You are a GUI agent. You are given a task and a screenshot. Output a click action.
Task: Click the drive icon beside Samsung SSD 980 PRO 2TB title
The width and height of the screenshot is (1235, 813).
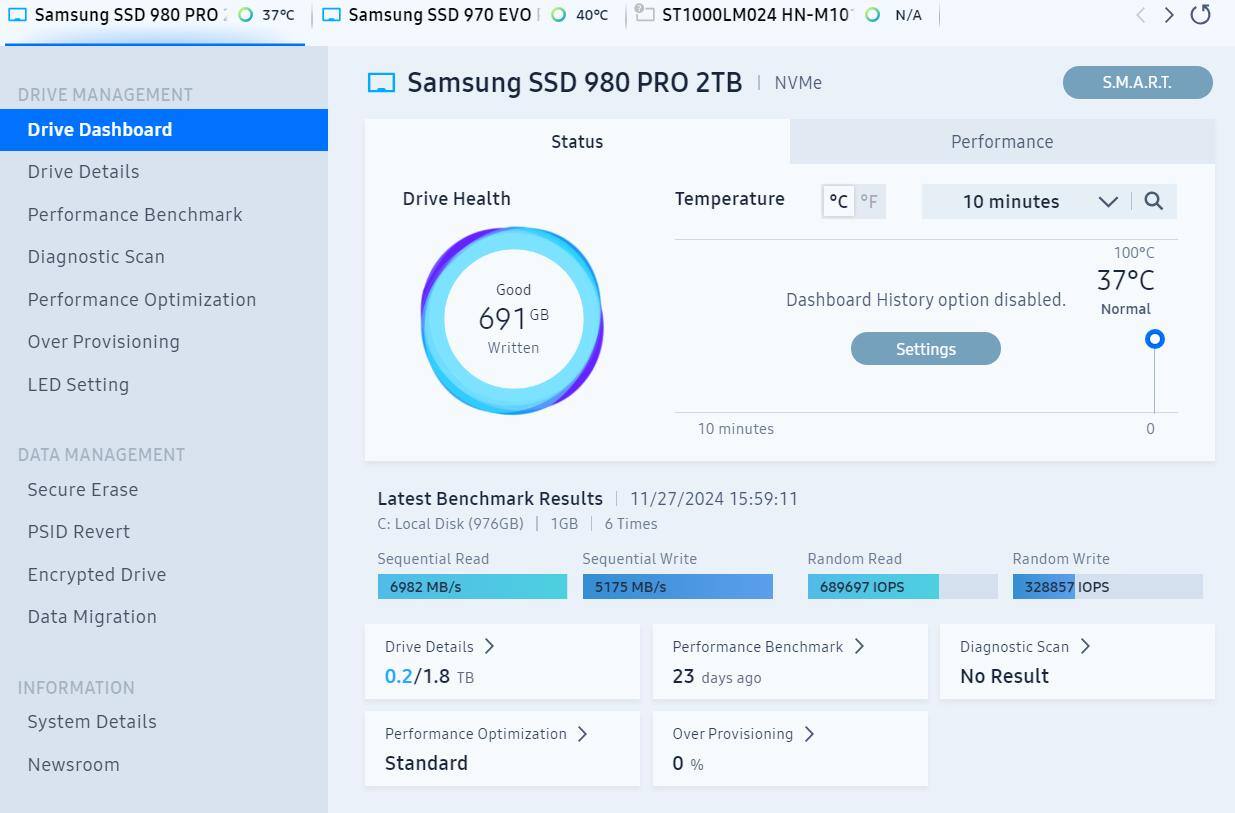click(381, 83)
